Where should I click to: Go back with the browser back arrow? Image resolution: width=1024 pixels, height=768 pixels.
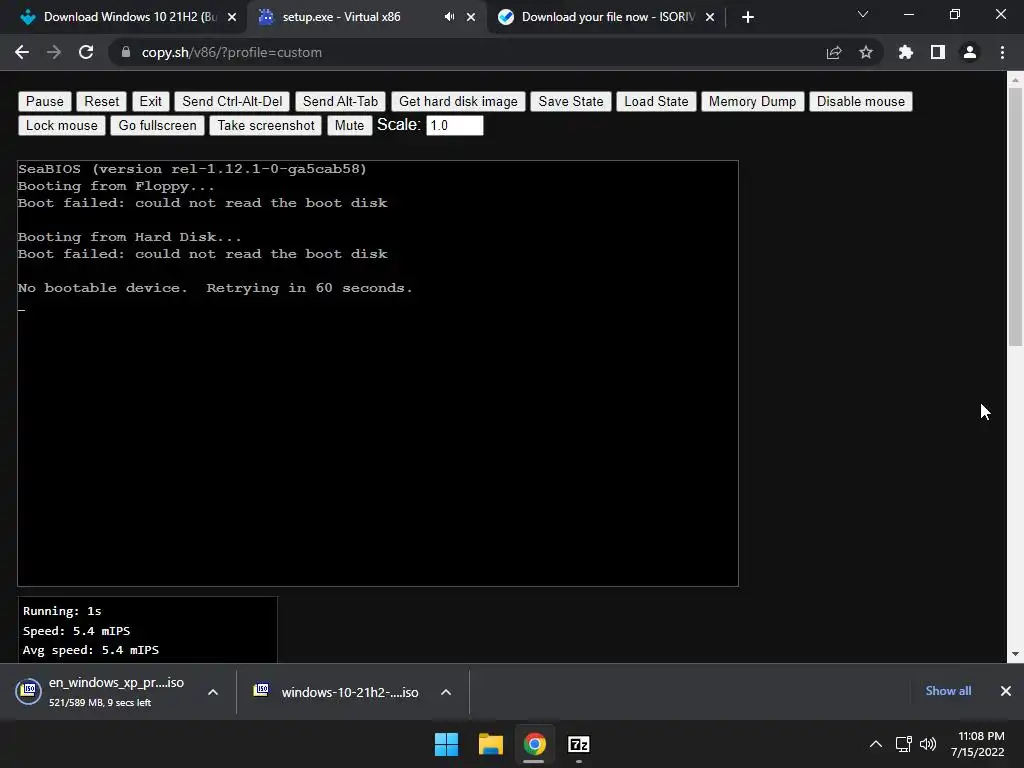[22, 52]
